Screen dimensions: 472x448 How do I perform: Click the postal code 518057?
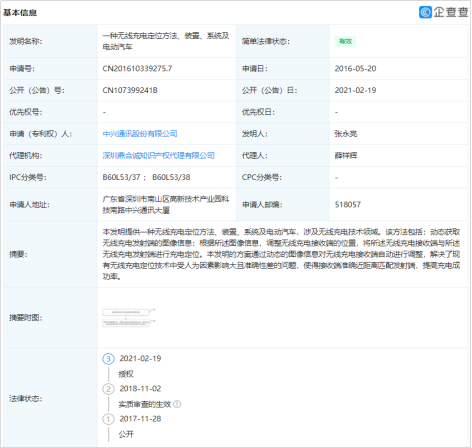pos(348,205)
